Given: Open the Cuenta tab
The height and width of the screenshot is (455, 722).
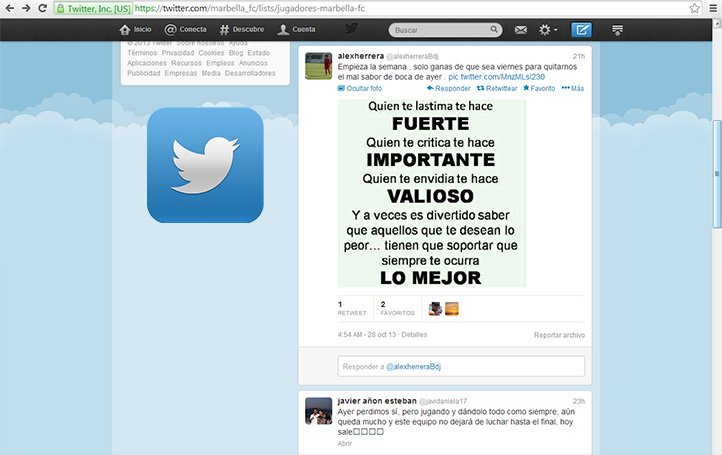Looking at the screenshot, I should pos(297,29).
